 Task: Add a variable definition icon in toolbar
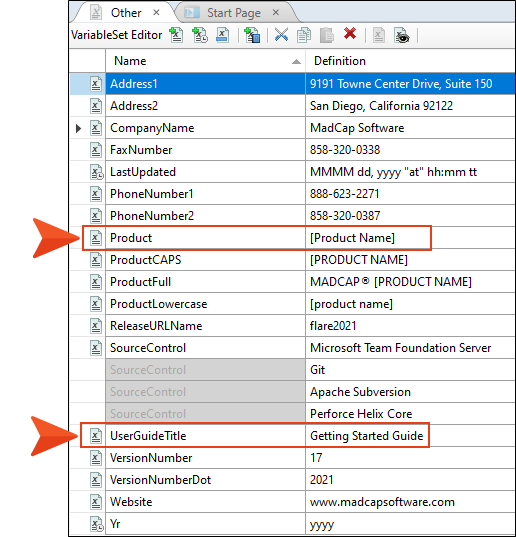pos(252,35)
